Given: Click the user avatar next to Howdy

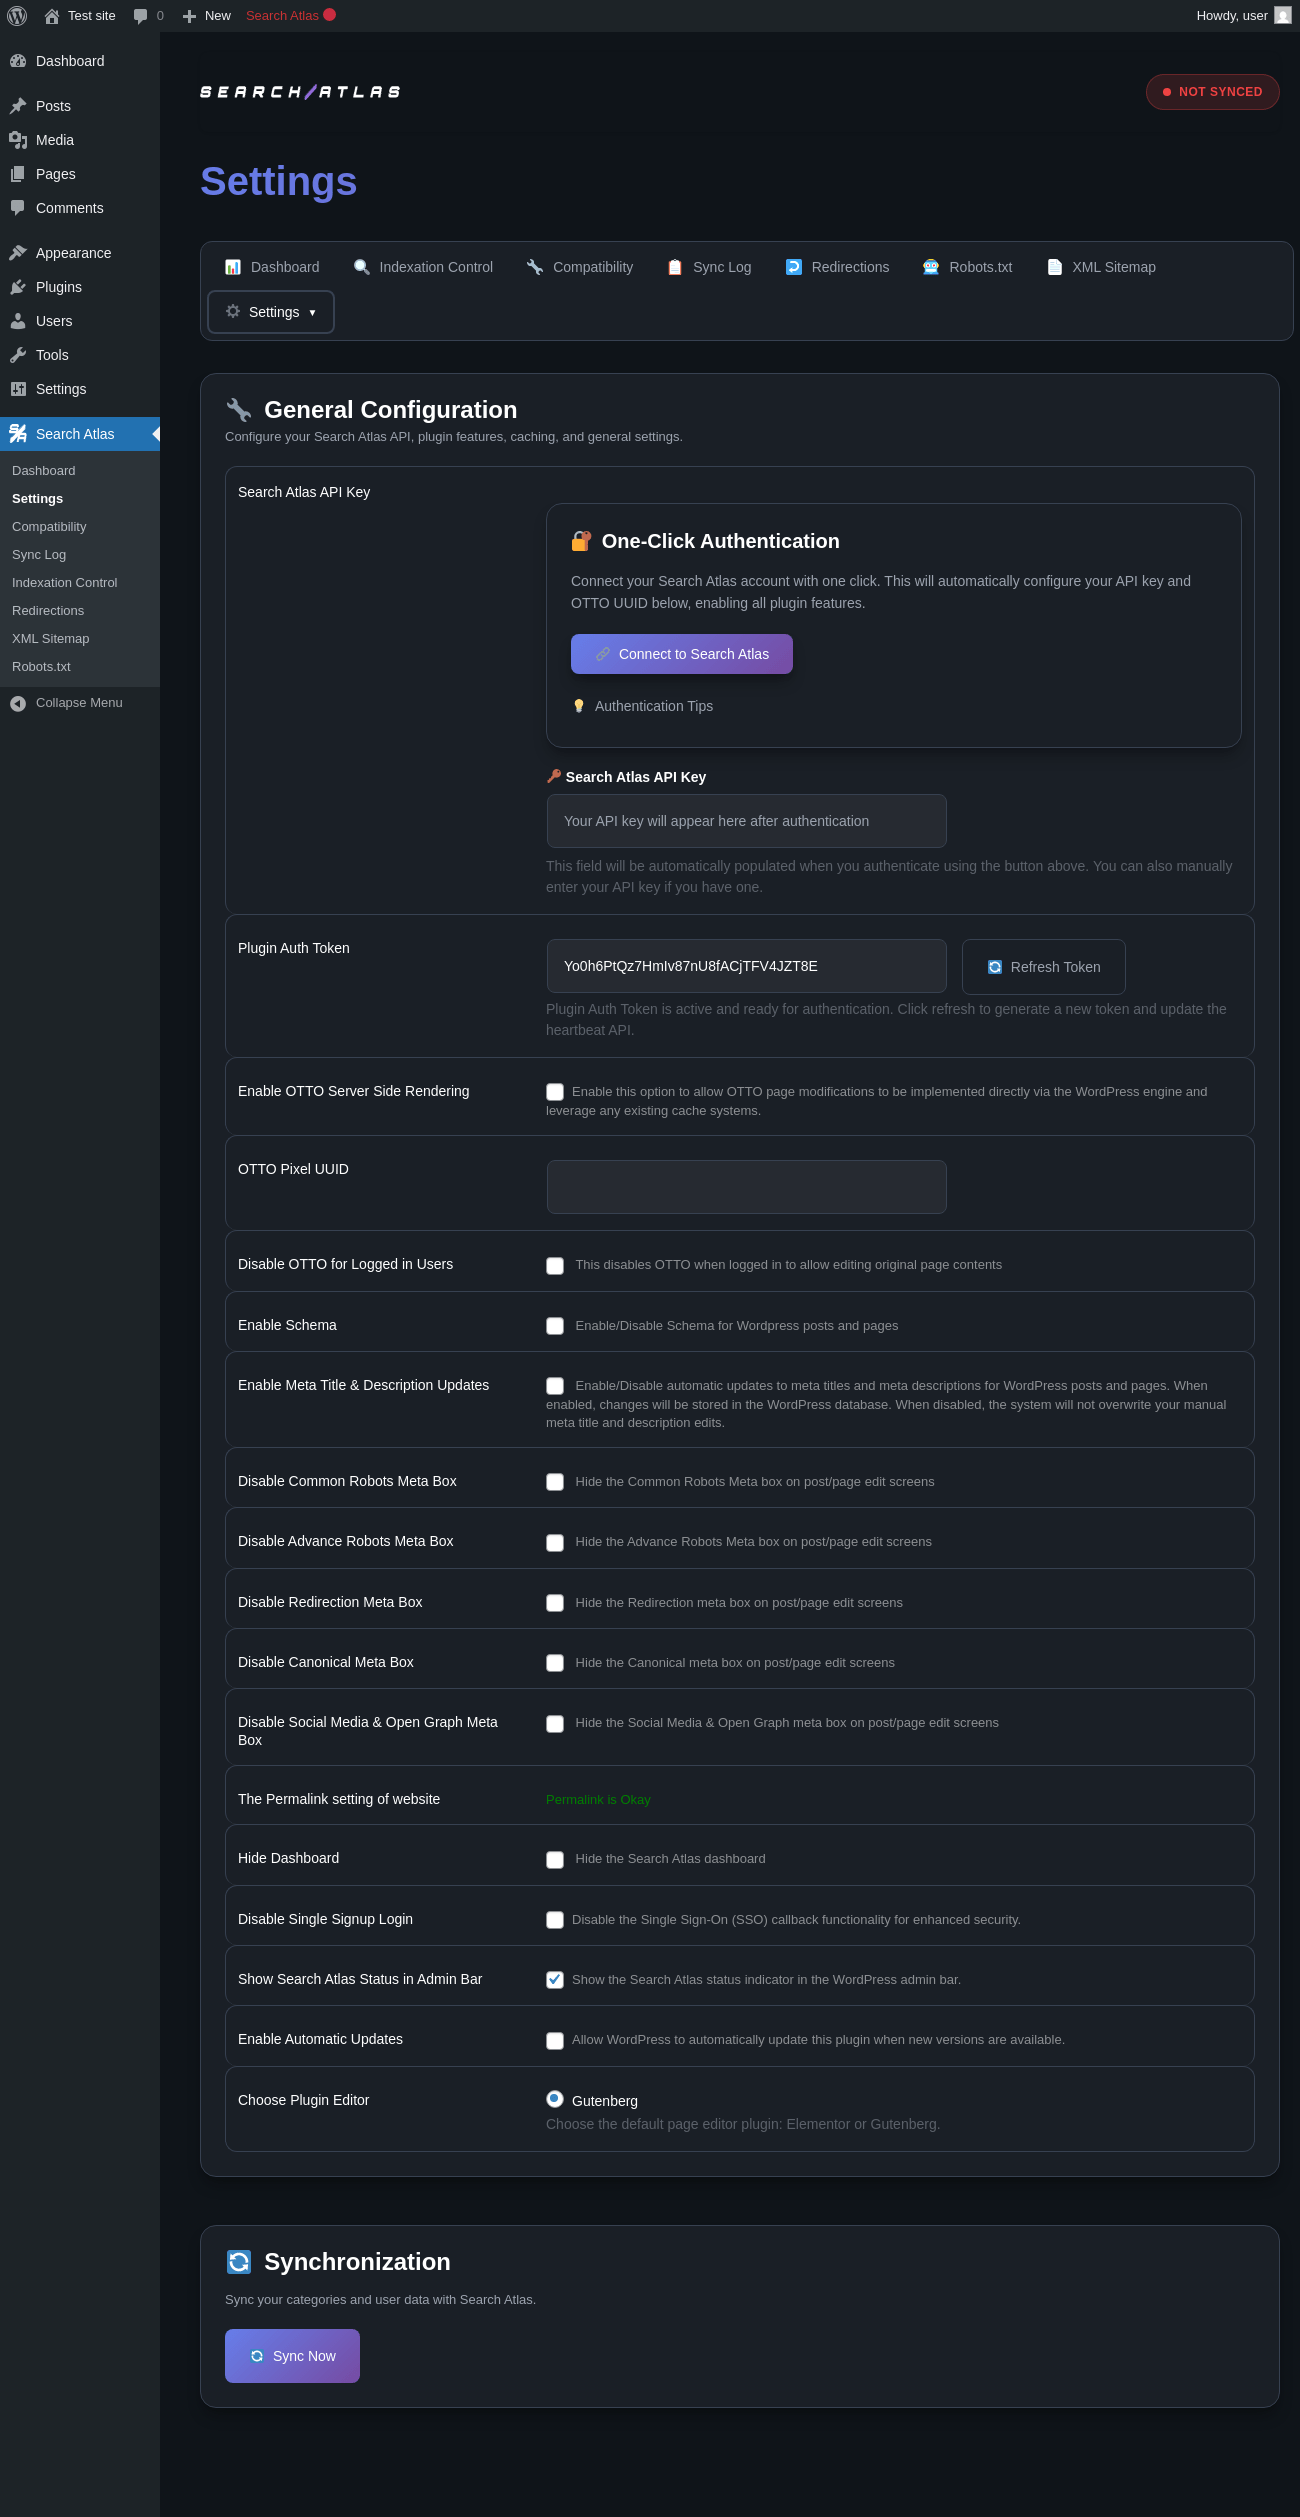Looking at the screenshot, I should coord(1282,16).
